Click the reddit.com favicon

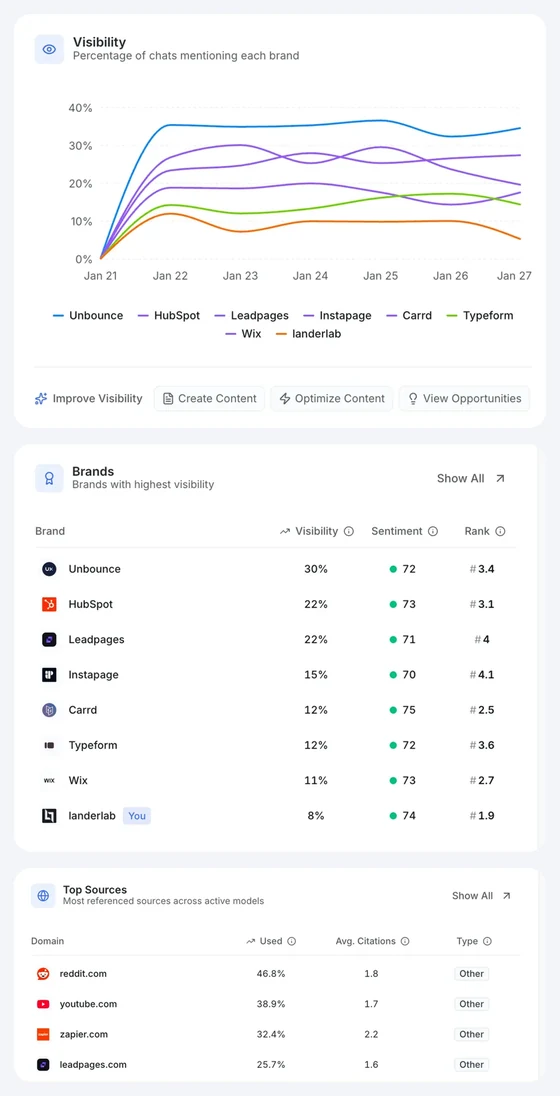[43, 974]
